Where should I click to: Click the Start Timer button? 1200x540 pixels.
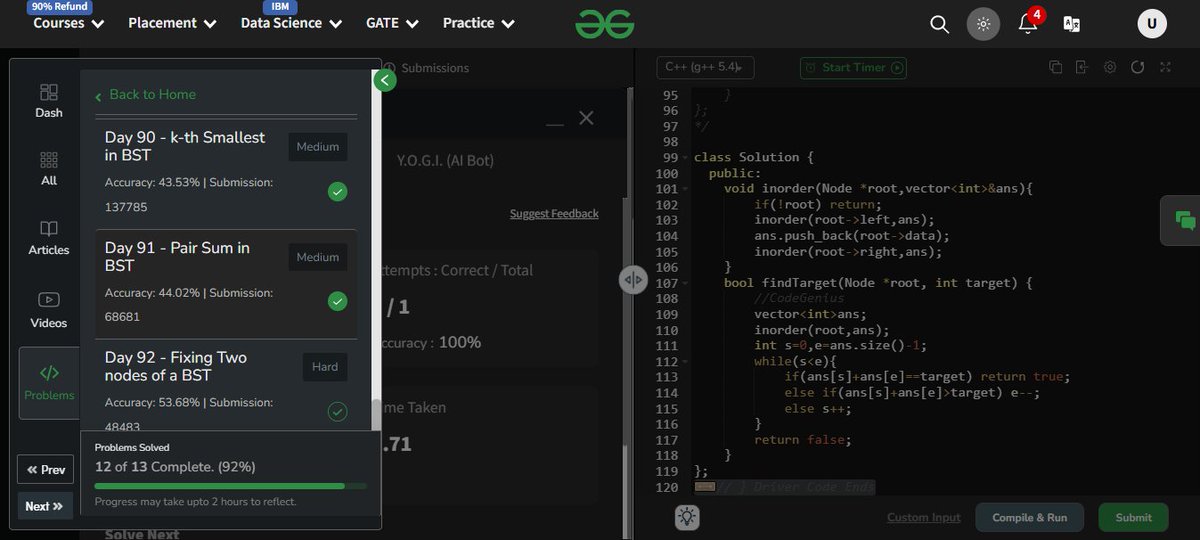pyautogui.click(x=853, y=67)
